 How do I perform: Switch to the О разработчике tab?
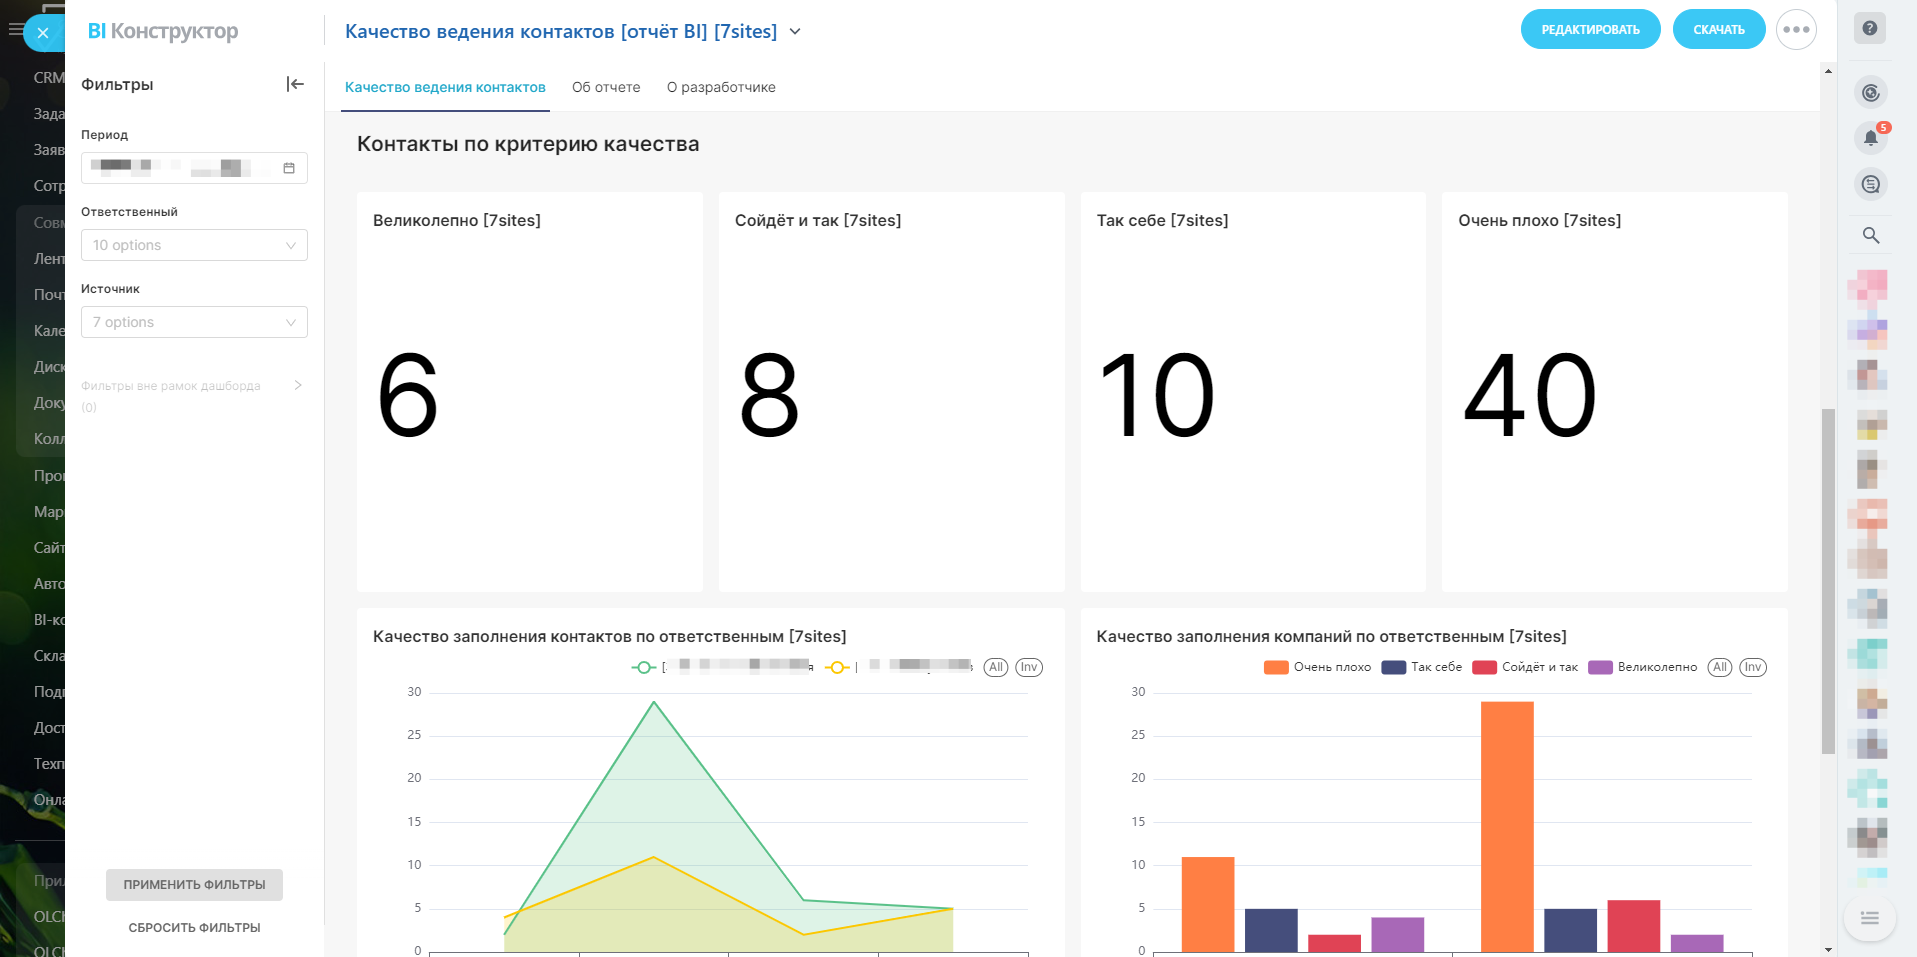pyautogui.click(x=721, y=88)
